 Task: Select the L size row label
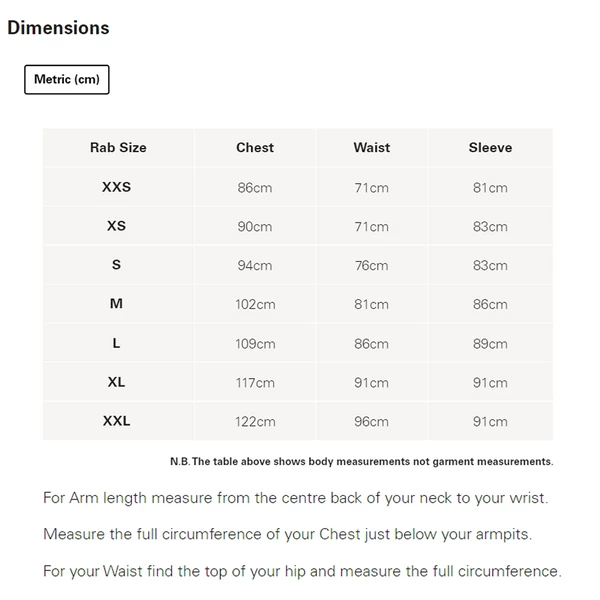coord(117,343)
